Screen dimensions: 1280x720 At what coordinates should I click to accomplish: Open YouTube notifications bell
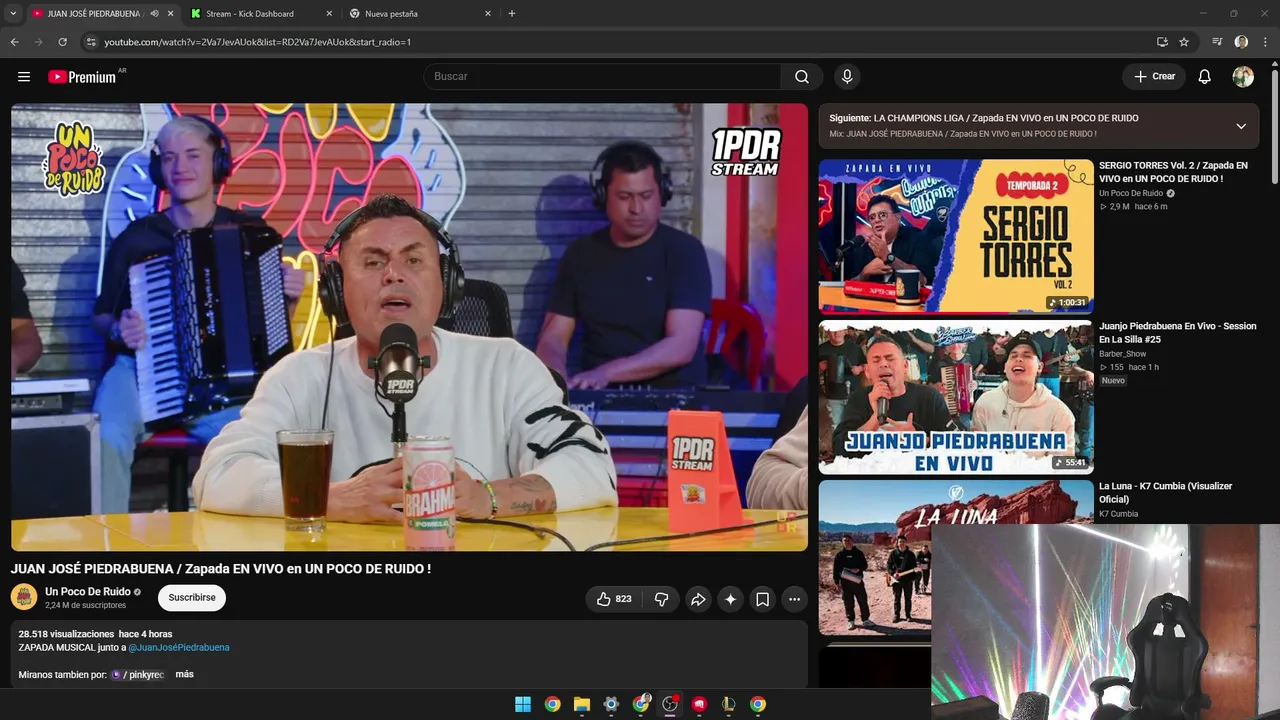click(x=1205, y=77)
